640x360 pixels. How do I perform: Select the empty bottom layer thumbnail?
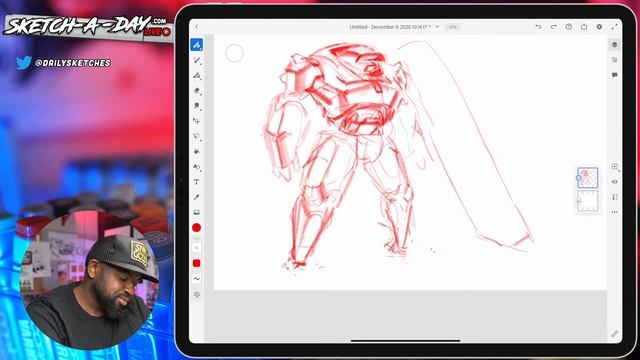588,201
